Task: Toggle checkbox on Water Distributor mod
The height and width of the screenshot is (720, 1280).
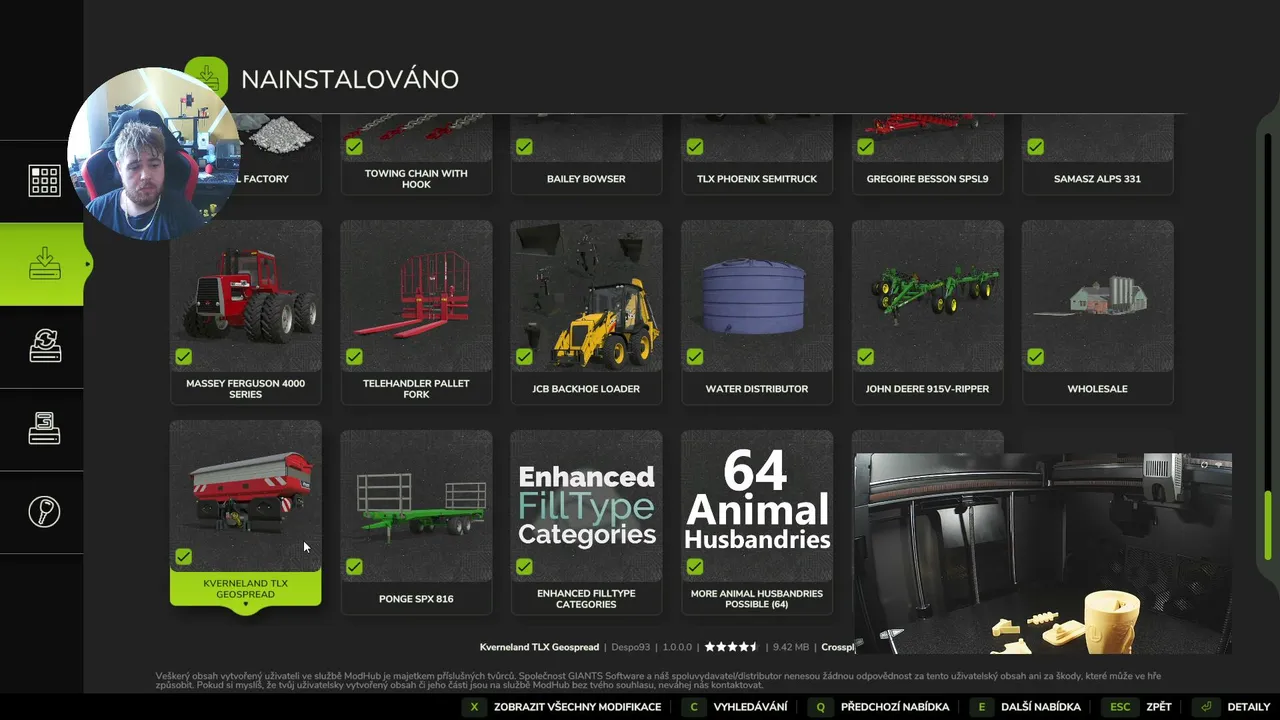Action: [x=695, y=357]
